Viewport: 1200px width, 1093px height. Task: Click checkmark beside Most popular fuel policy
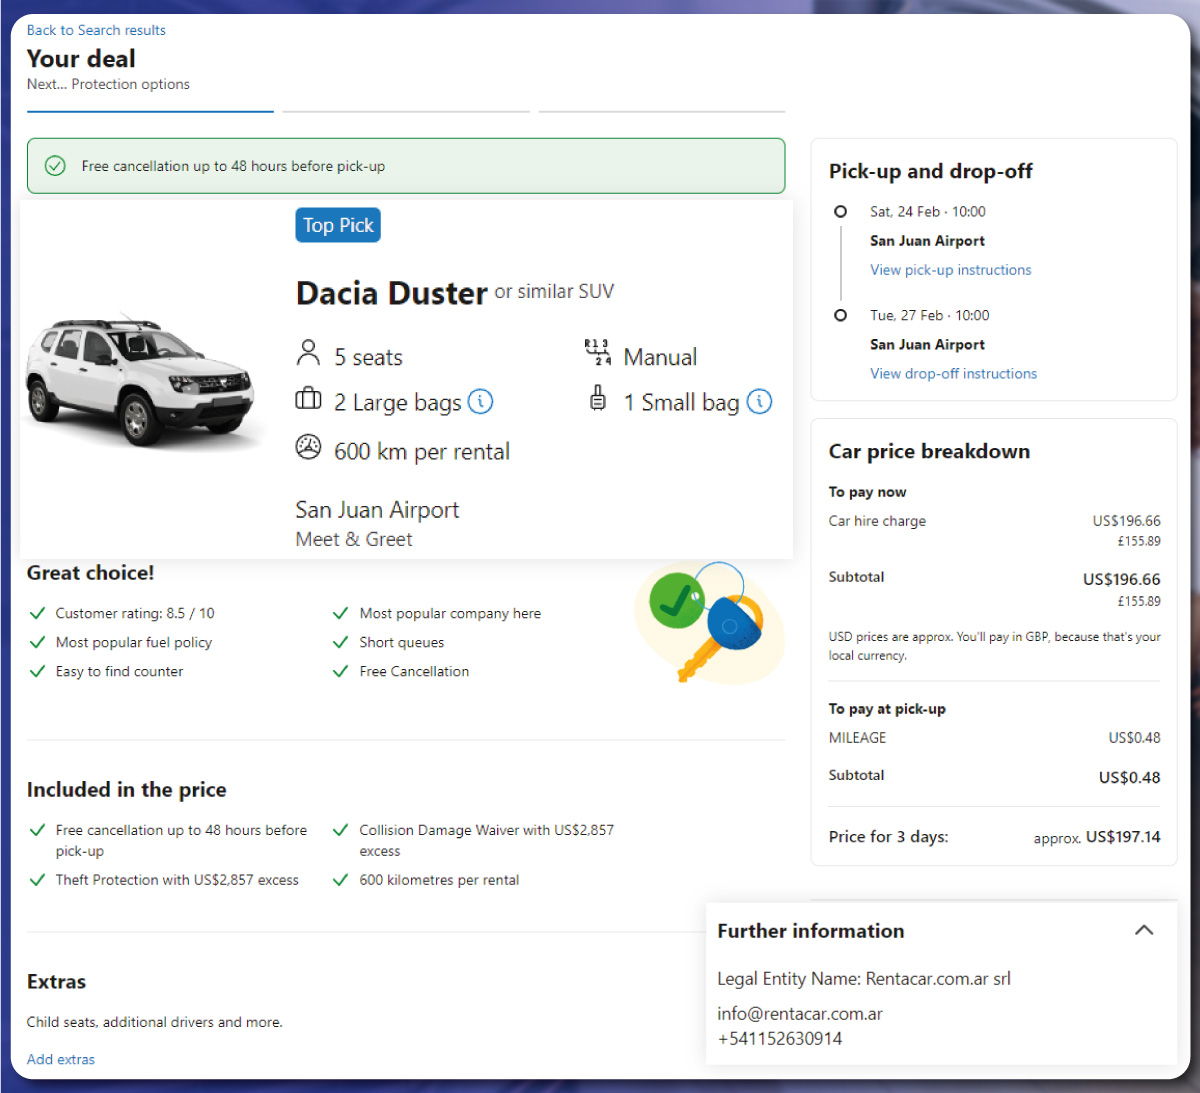(x=38, y=642)
